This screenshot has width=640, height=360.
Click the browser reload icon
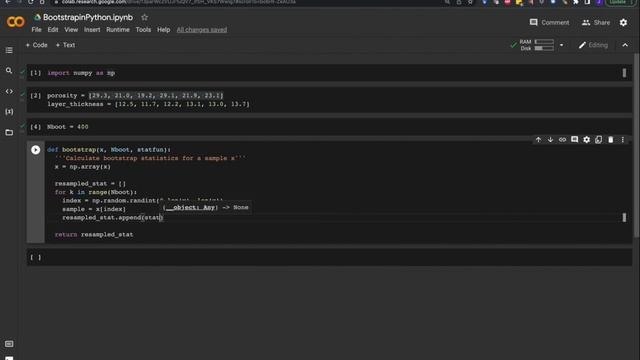click(31, 2)
